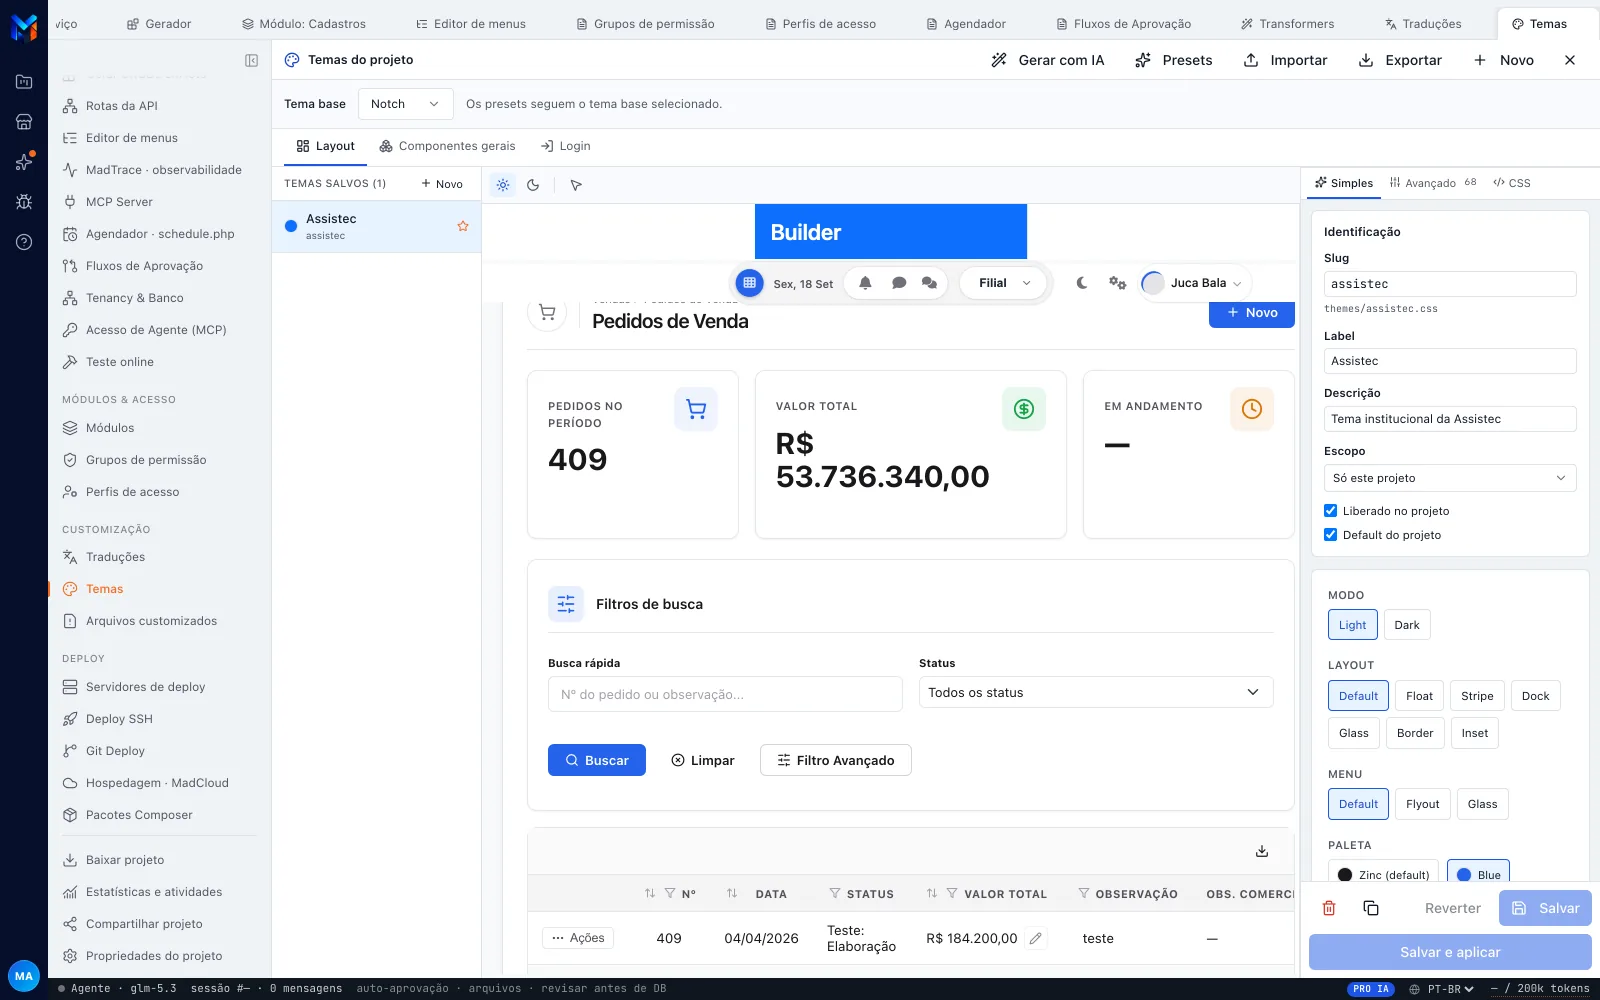Expand the Todos os status dropdown

pos(1096,693)
